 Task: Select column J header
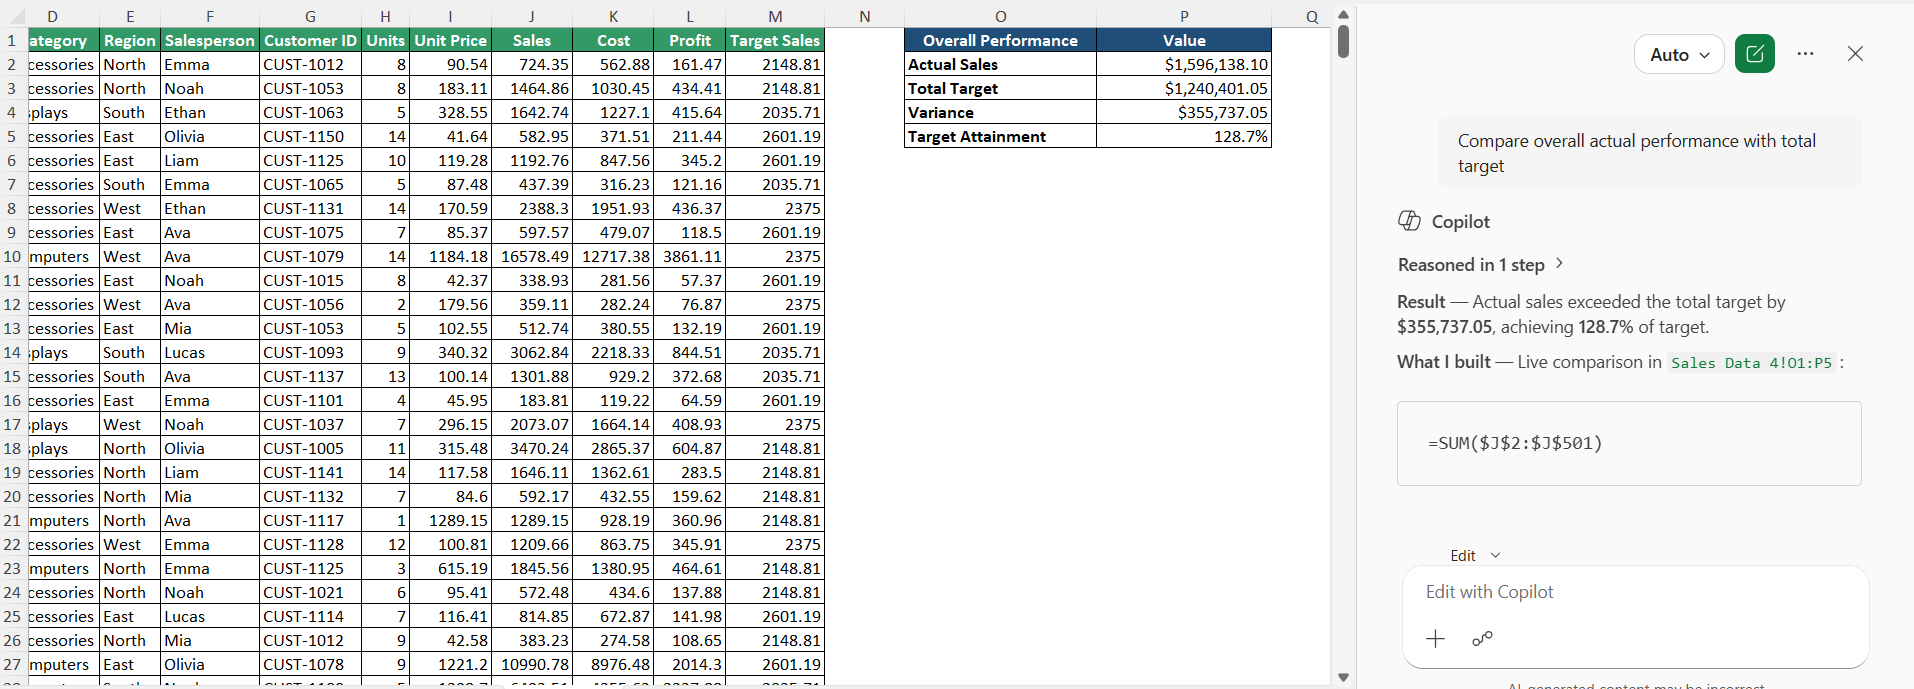pyautogui.click(x=531, y=16)
